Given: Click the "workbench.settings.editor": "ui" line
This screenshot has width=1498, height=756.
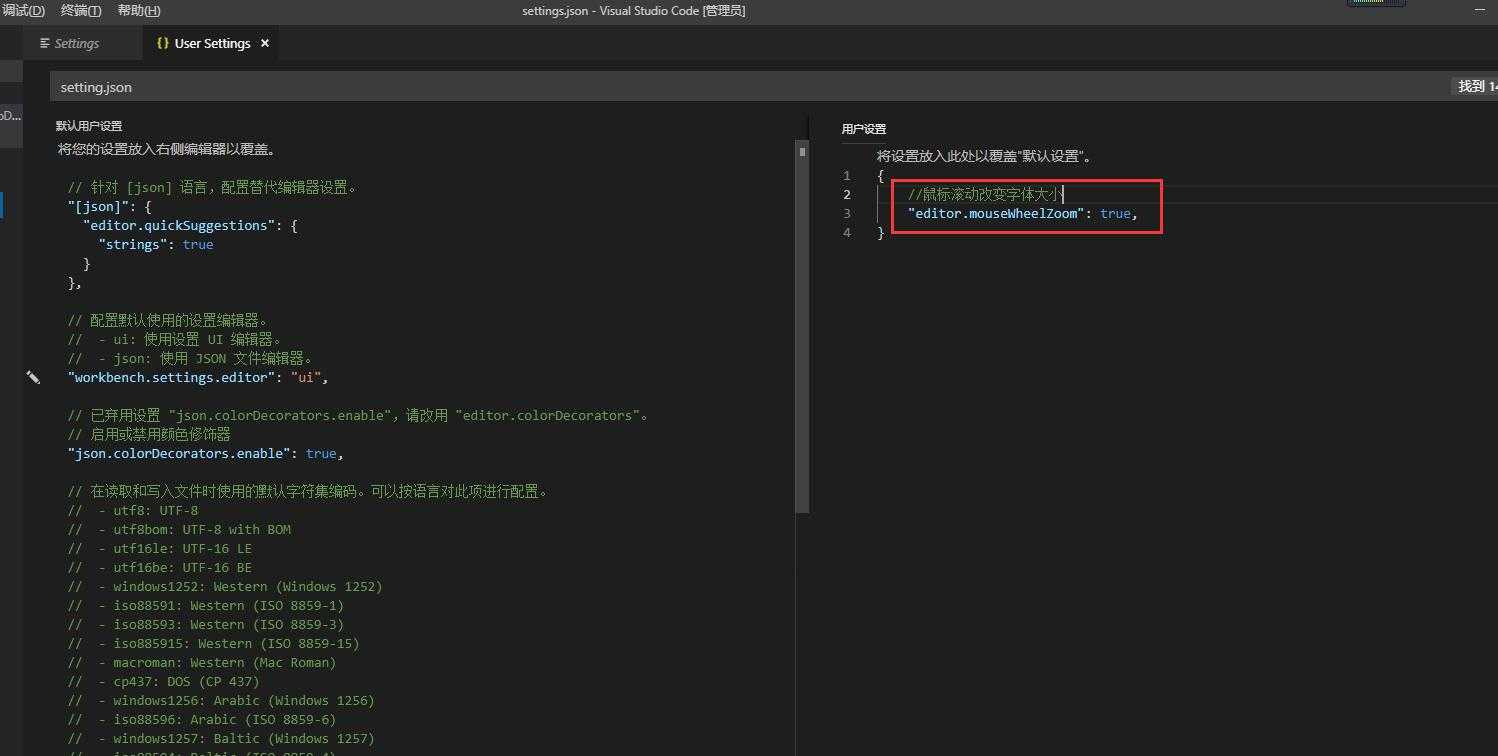Looking at the screenshot, I should tap(198, 377).
